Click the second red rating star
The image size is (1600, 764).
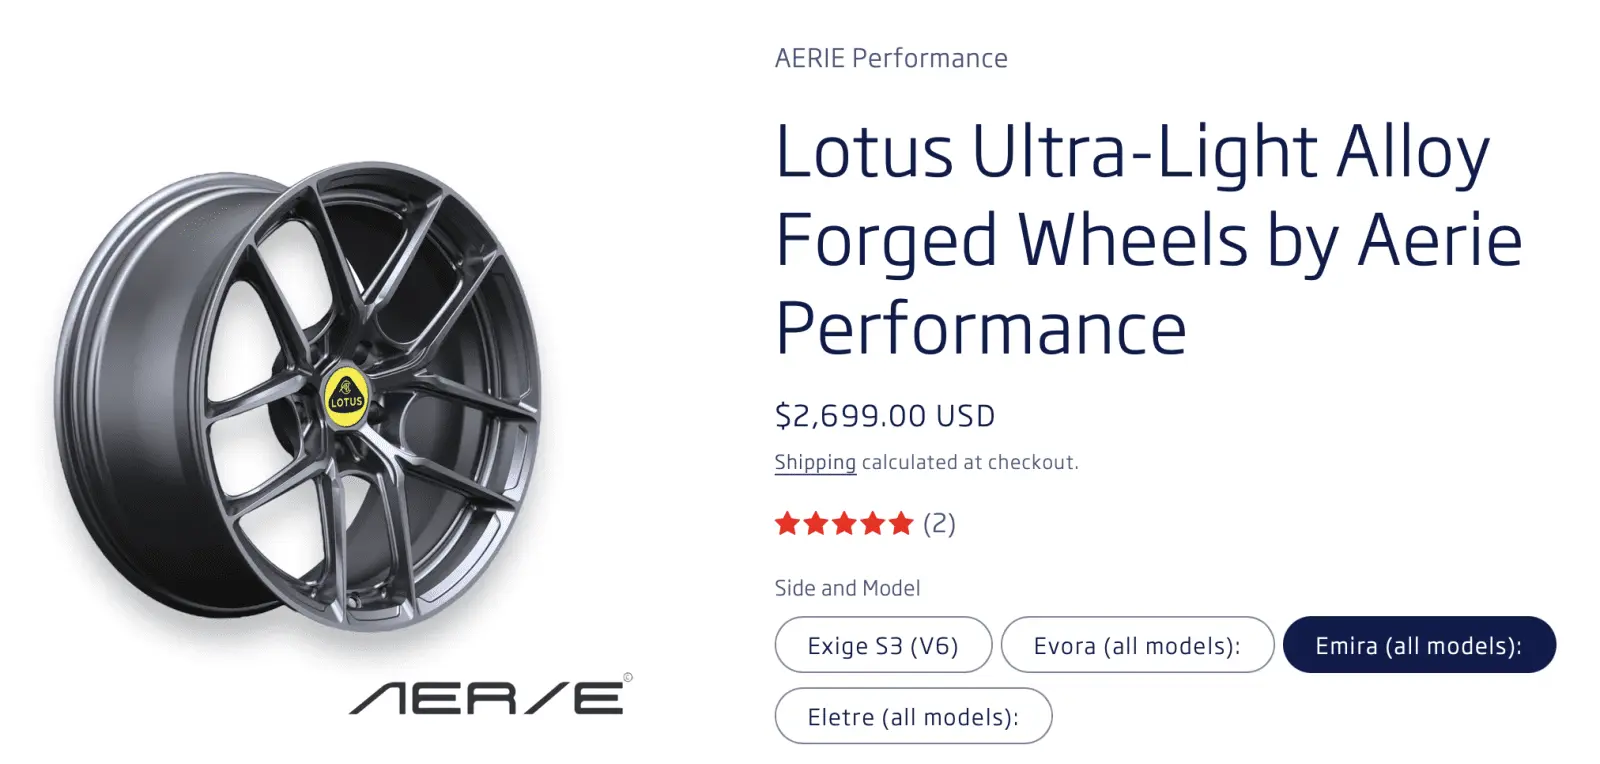816,523
